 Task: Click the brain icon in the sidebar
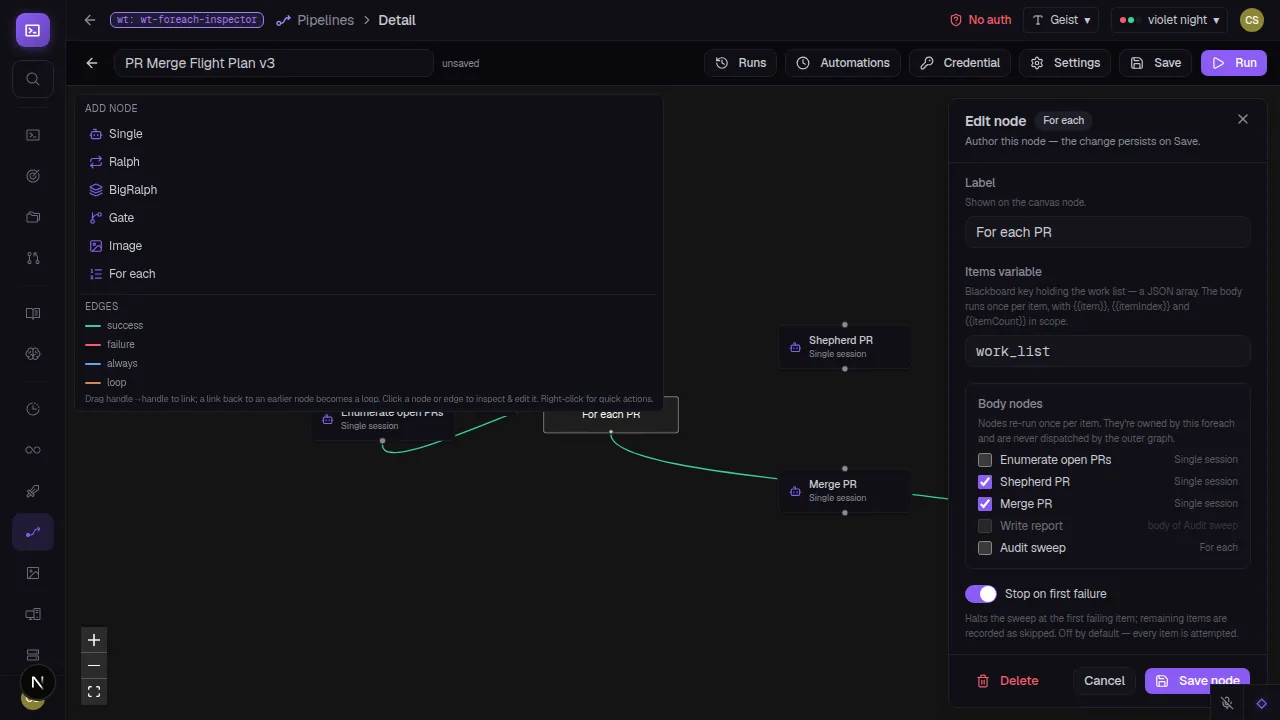(x=33, y=354)
